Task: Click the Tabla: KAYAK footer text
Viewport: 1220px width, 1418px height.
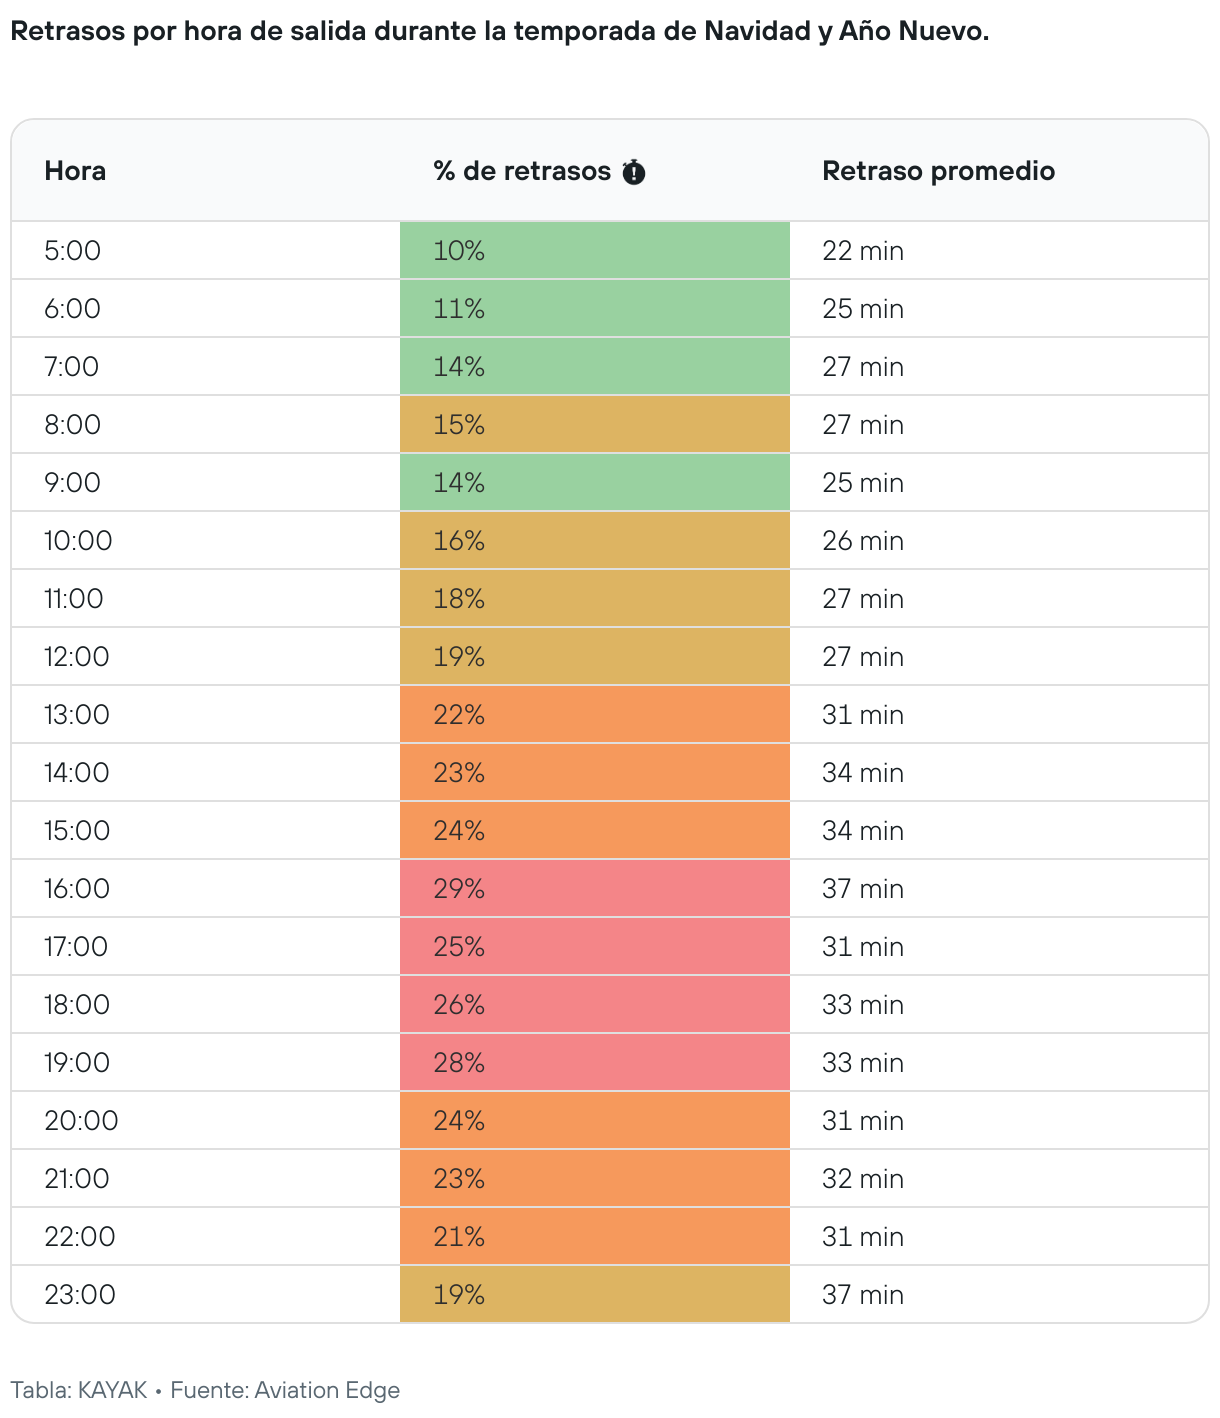Action: (x=79, y=1390)
